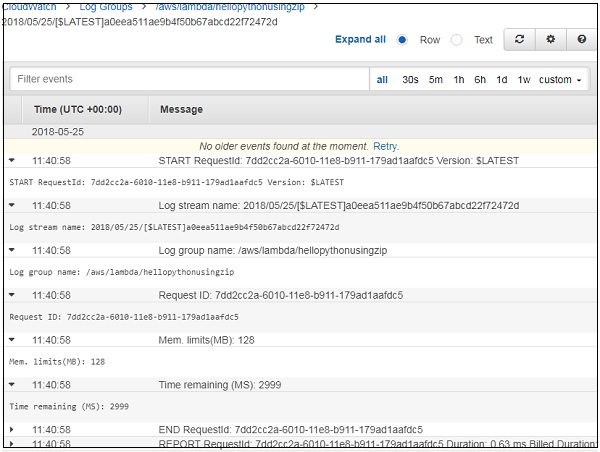Select the Text display radio button
This screenshot has height=452, width=600.
click(x=457, y=40)
